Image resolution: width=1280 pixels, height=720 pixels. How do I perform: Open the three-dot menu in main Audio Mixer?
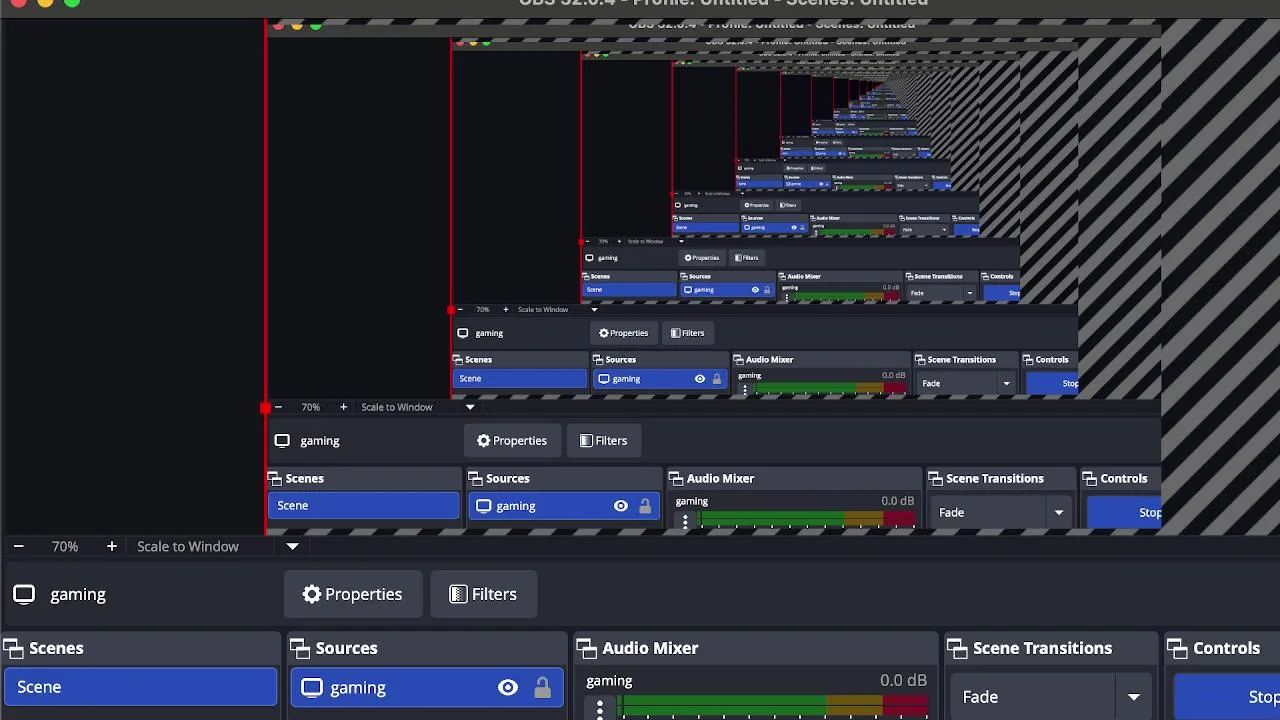[600, 709]
